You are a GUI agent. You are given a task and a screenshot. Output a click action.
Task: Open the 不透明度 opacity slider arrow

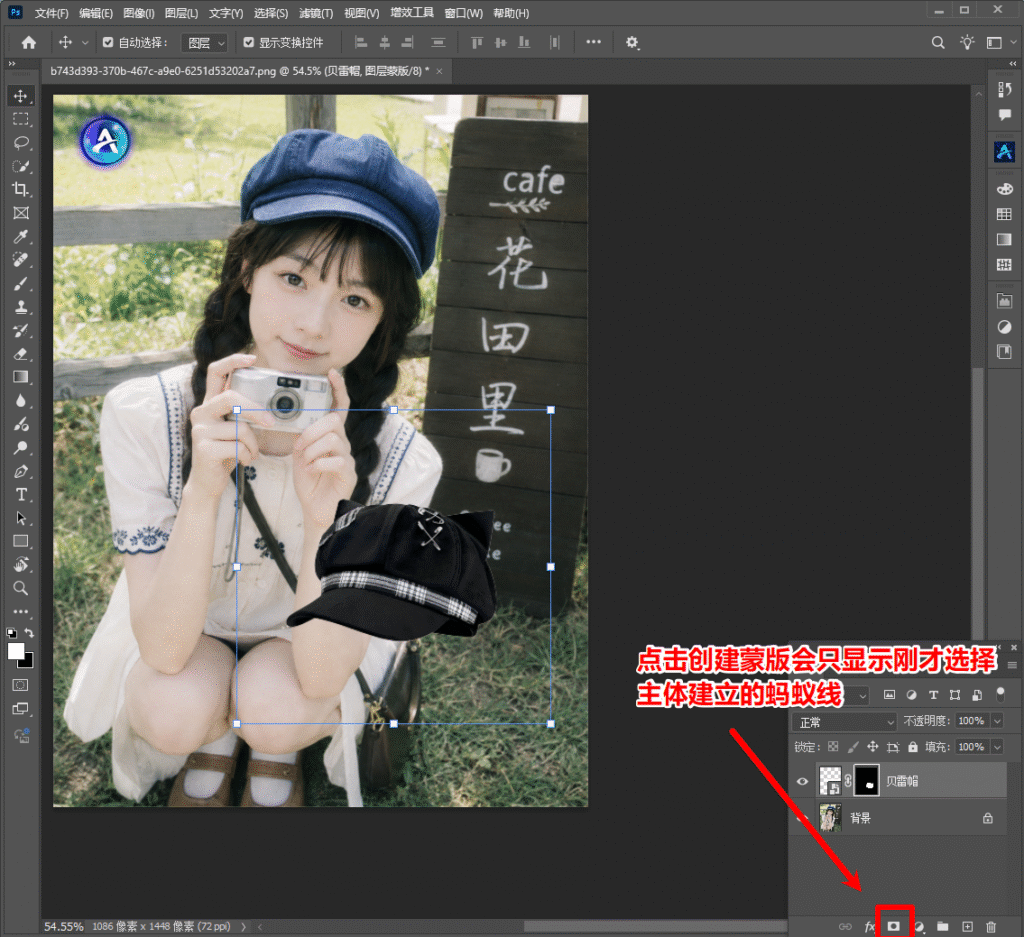(x=997, y=721)
